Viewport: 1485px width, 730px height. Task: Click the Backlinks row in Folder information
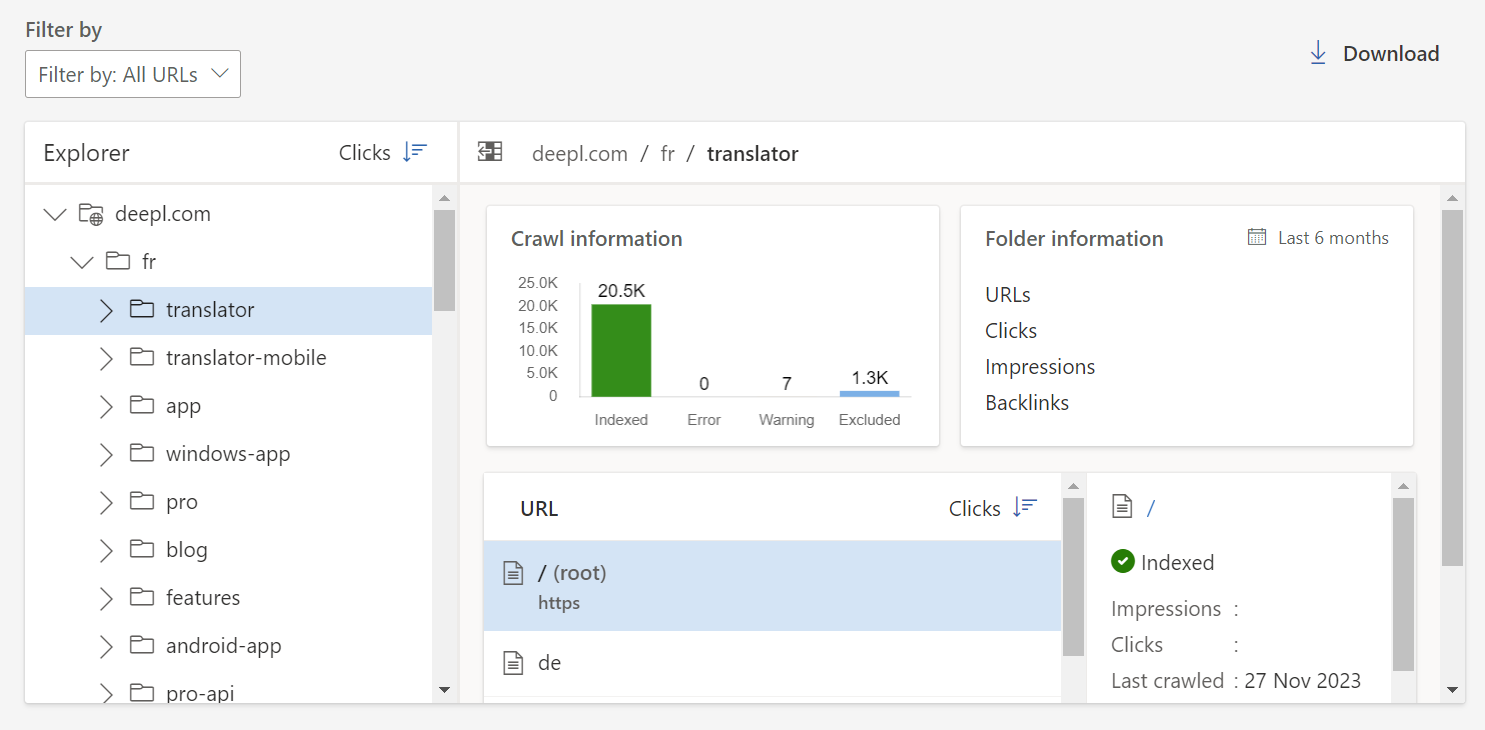pyautogui.click(x=1027, y=403)
